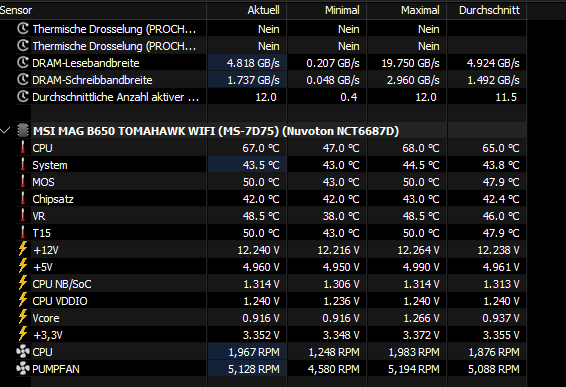Click the average Chipsatz temperature 42.4 °C
Screen dimensions: 566x387
point(501,199)
